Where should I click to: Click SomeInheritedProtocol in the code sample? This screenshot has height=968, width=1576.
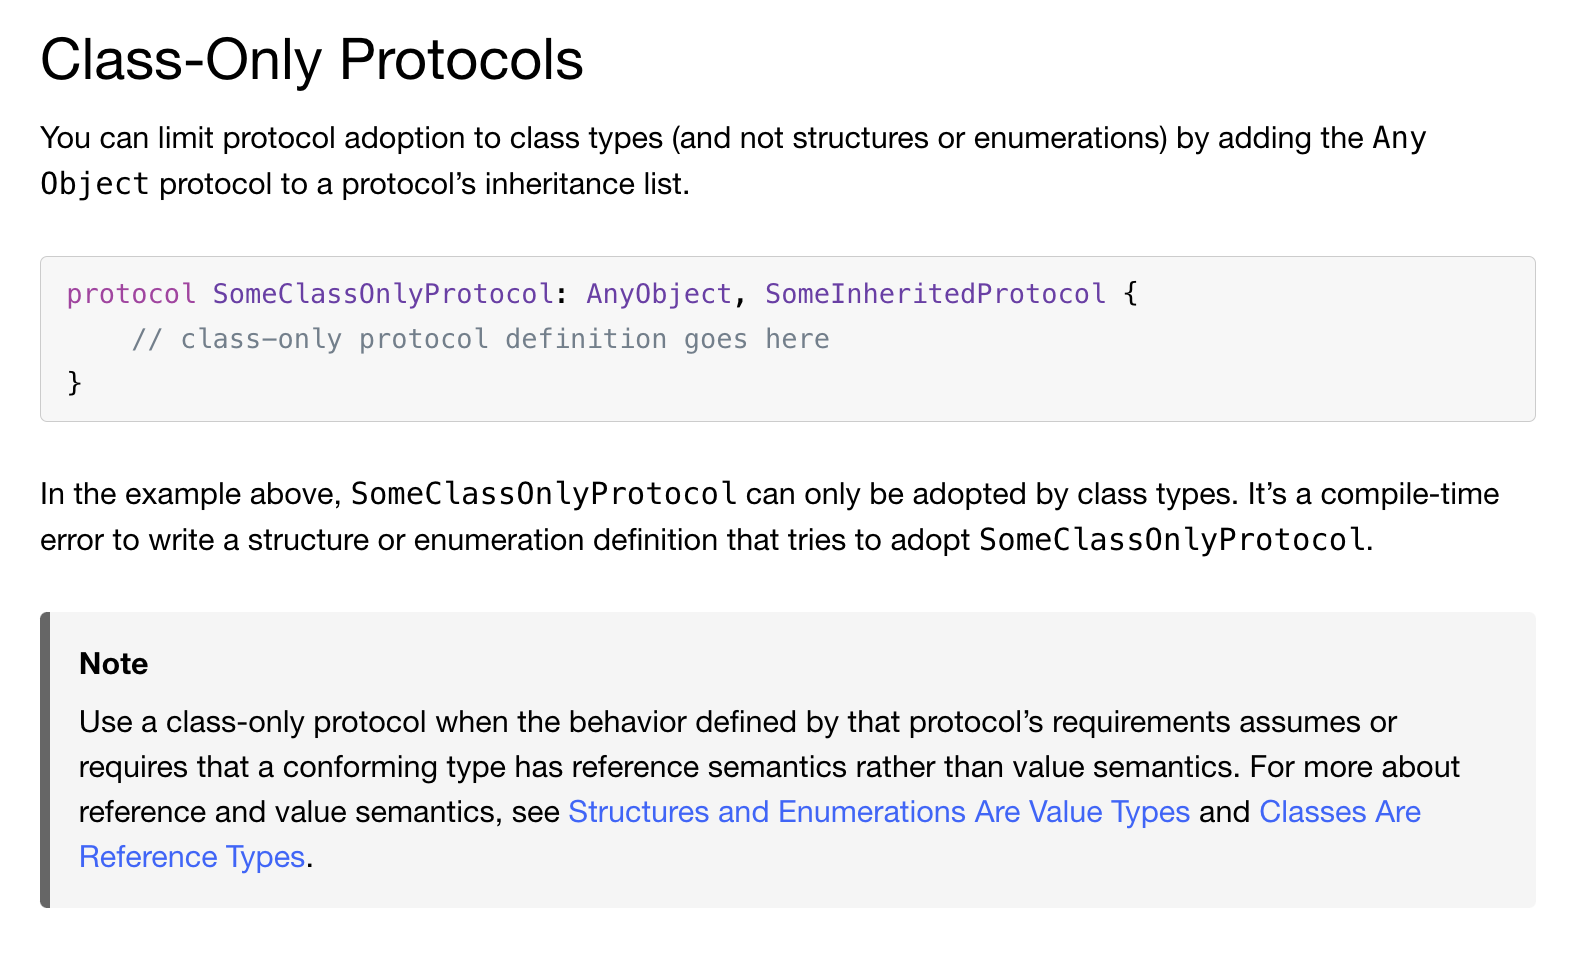tap(935, 294)
